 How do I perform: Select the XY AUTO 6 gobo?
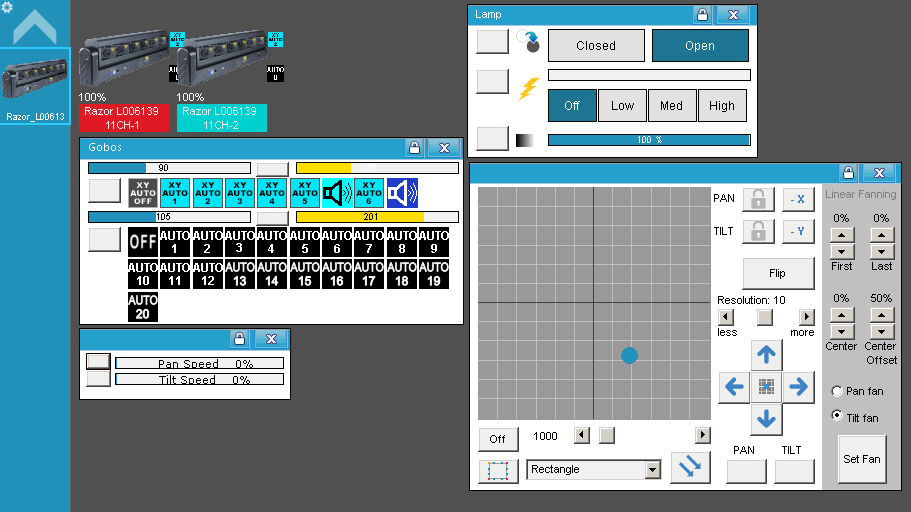[x=369, y=193]
